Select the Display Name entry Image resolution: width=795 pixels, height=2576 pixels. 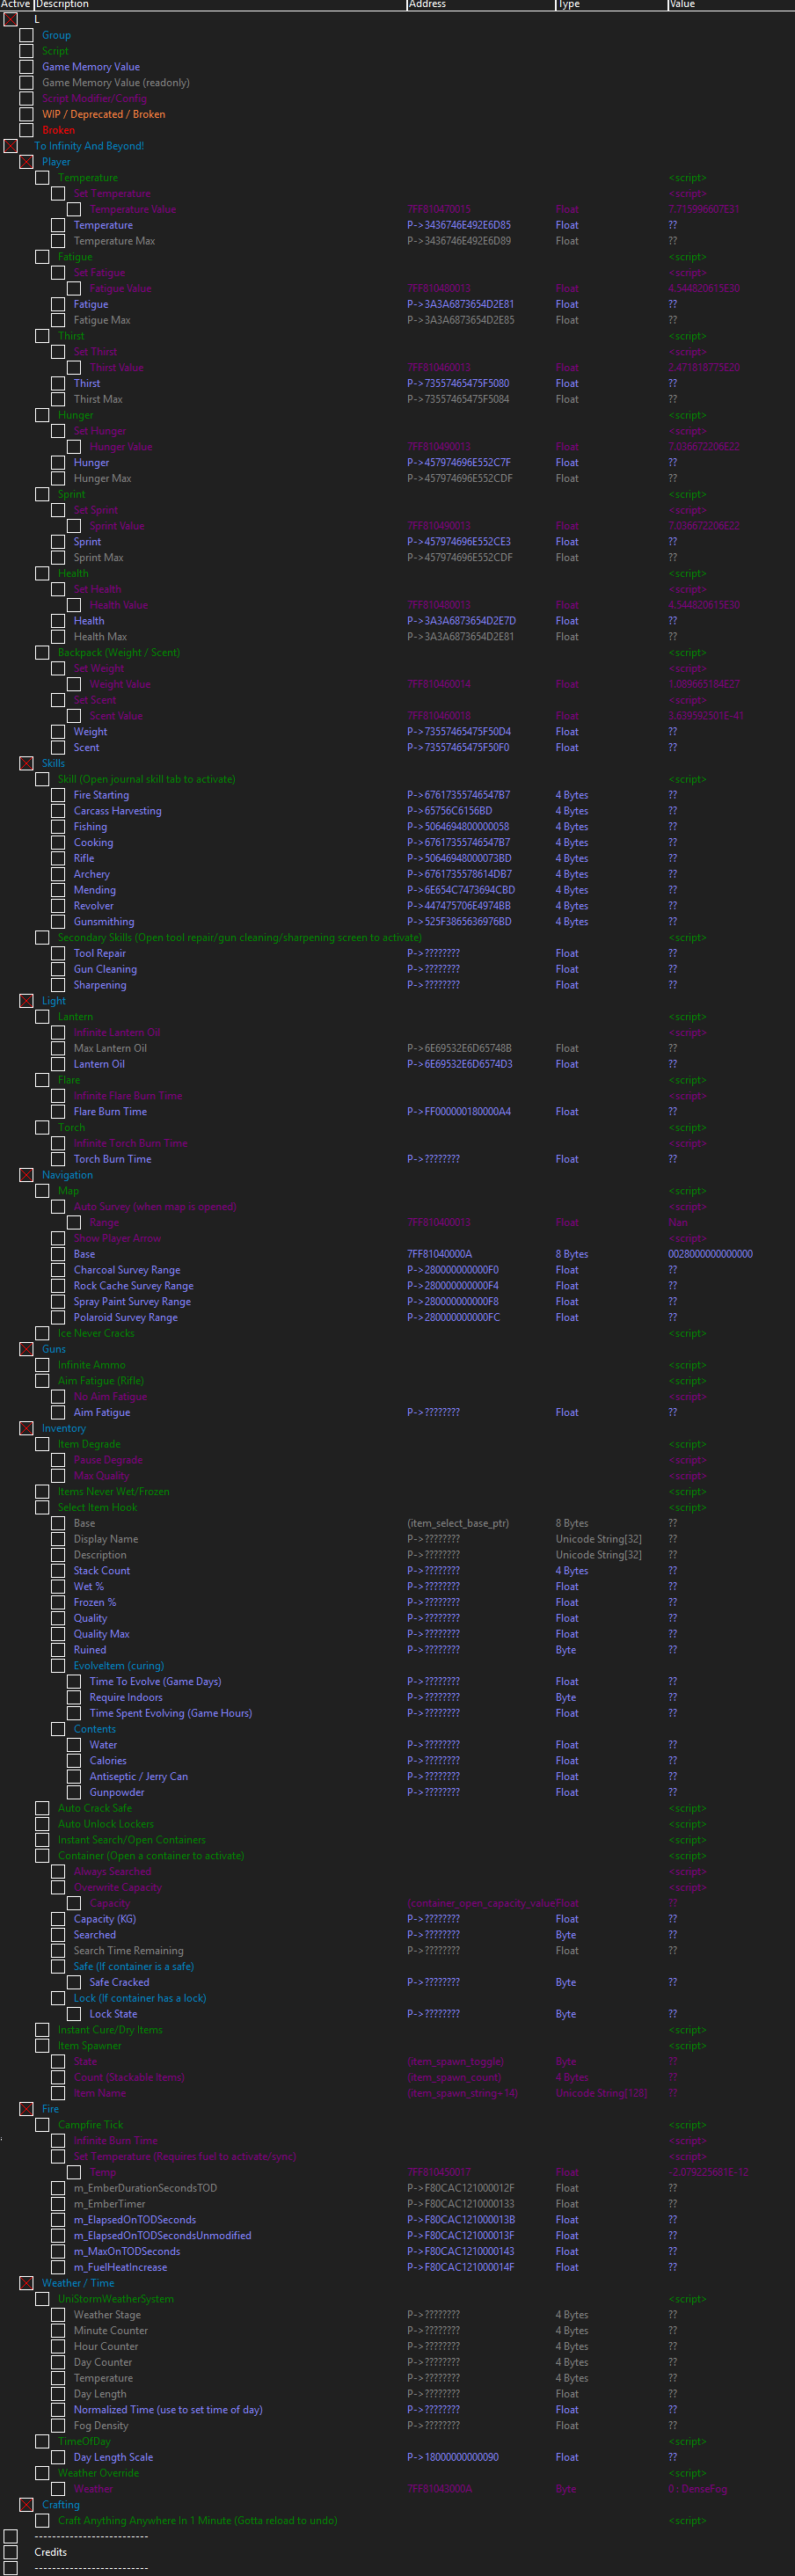(106, 1539)
